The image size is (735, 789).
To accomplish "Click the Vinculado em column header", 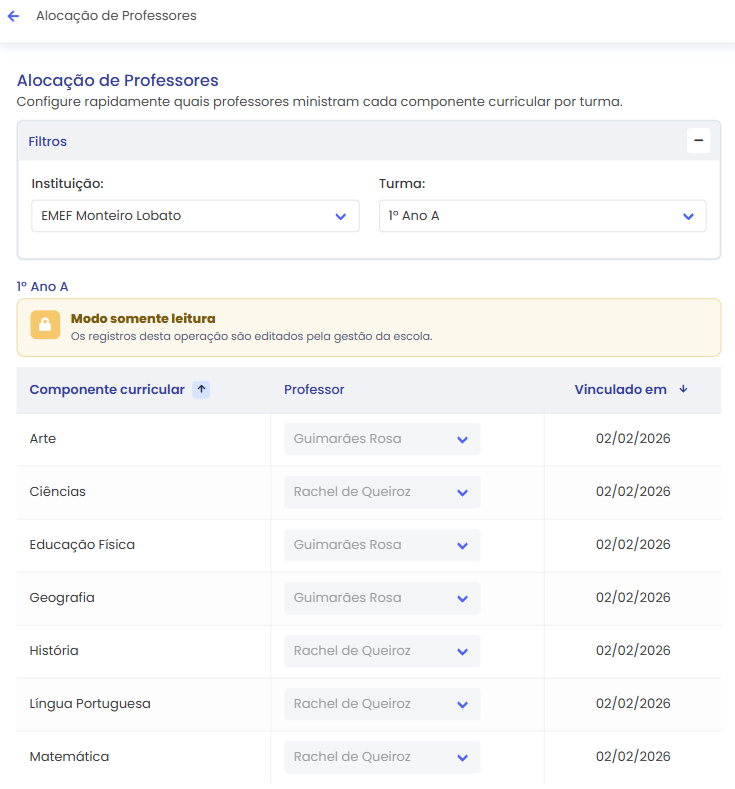I will (620, 389).
